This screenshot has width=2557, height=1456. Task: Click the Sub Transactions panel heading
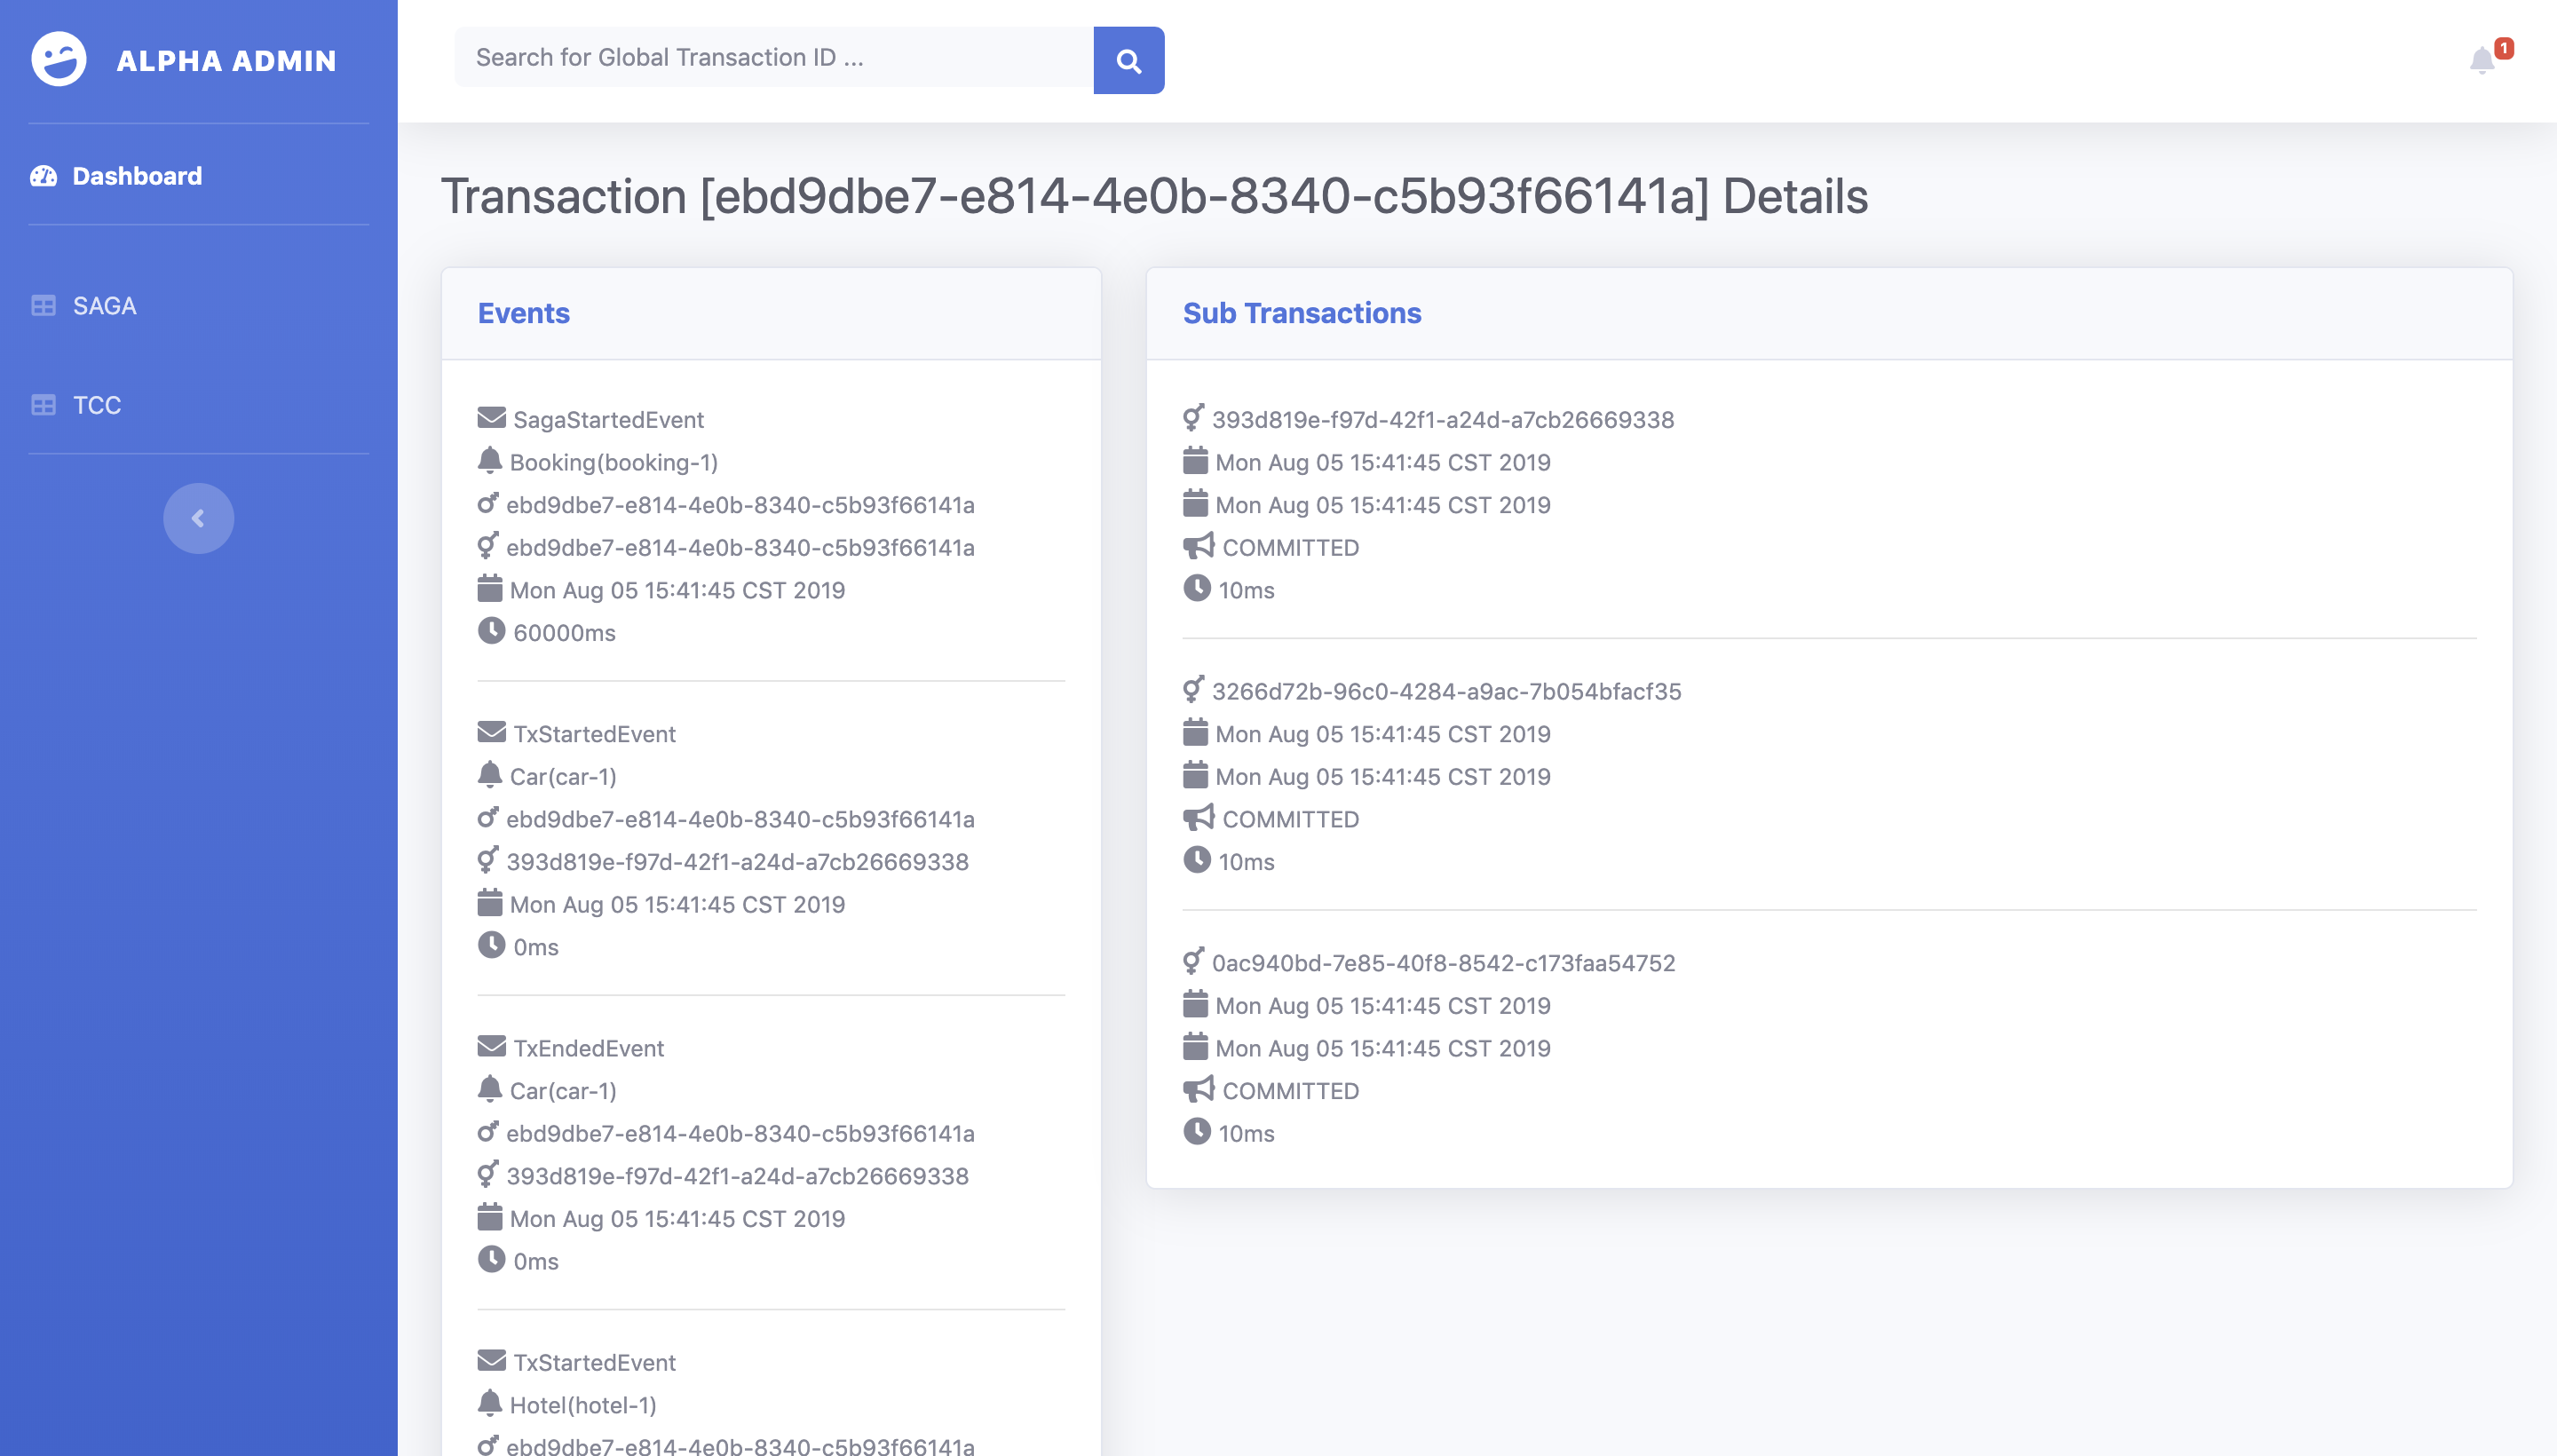point(1301,313)
